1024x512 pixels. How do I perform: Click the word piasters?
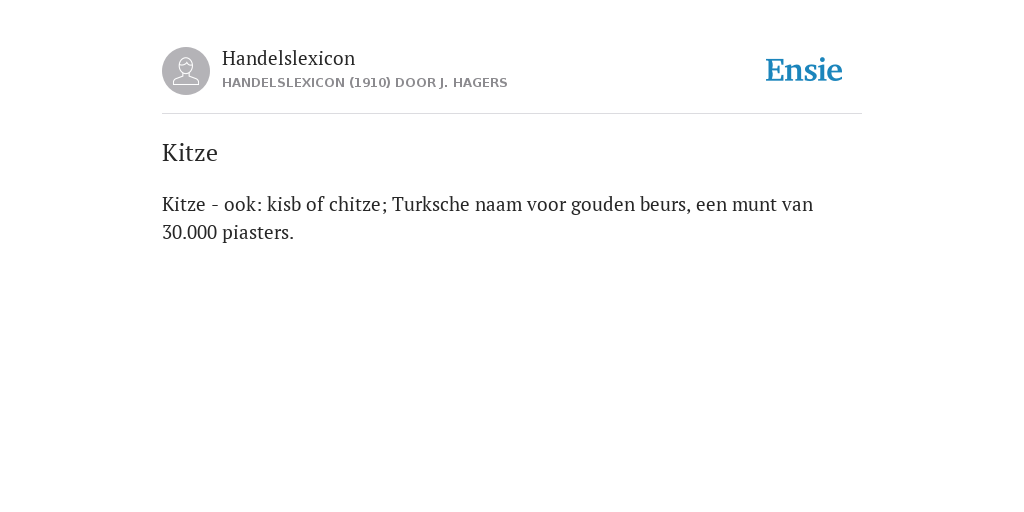258,233
